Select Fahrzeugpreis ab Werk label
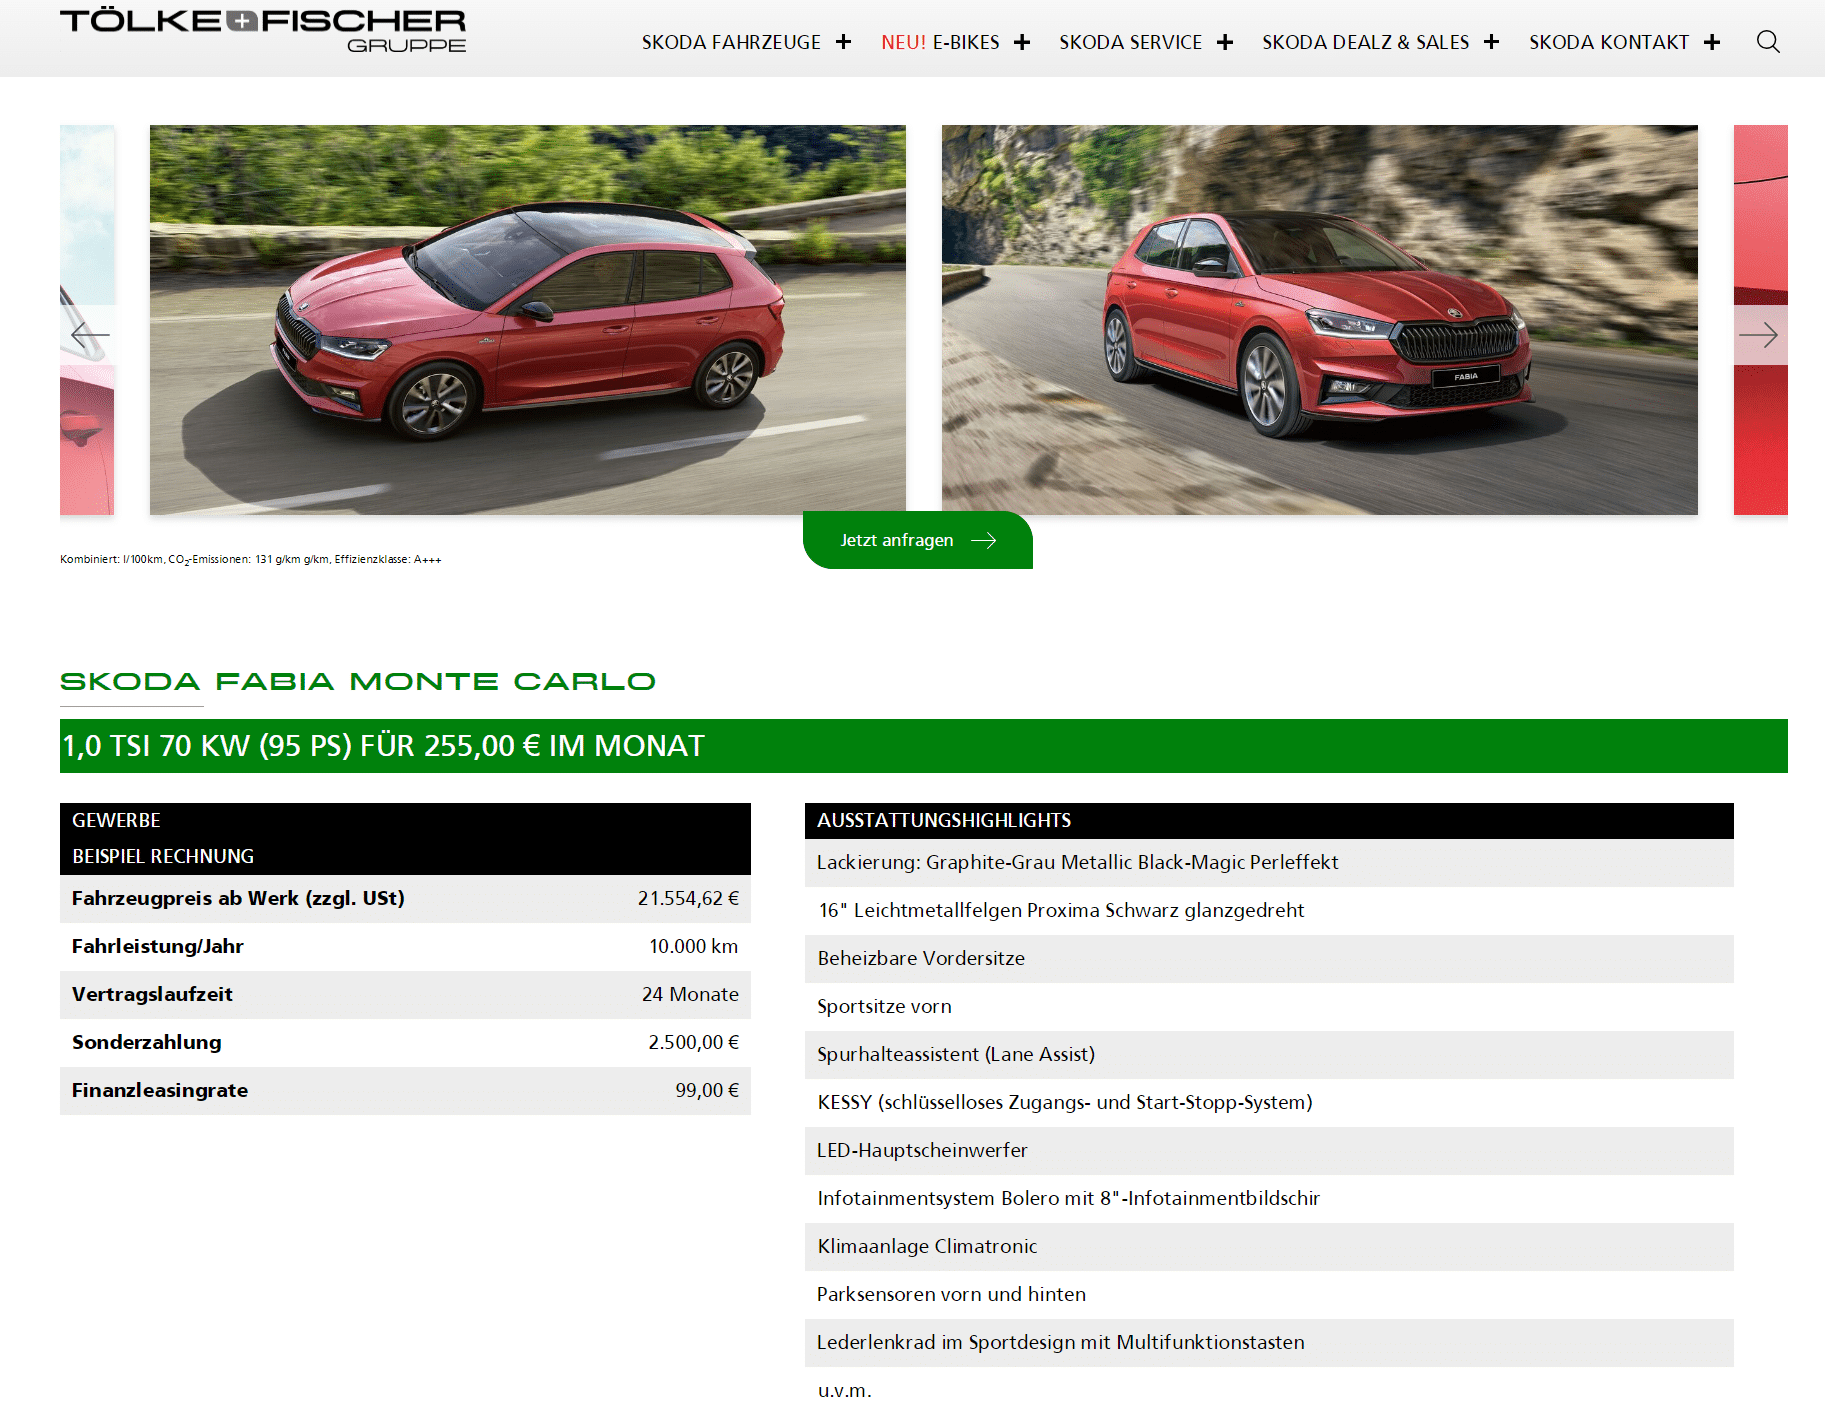Screen dimensions: 1825x1411 pyautogui.click(x=238, y=898)
